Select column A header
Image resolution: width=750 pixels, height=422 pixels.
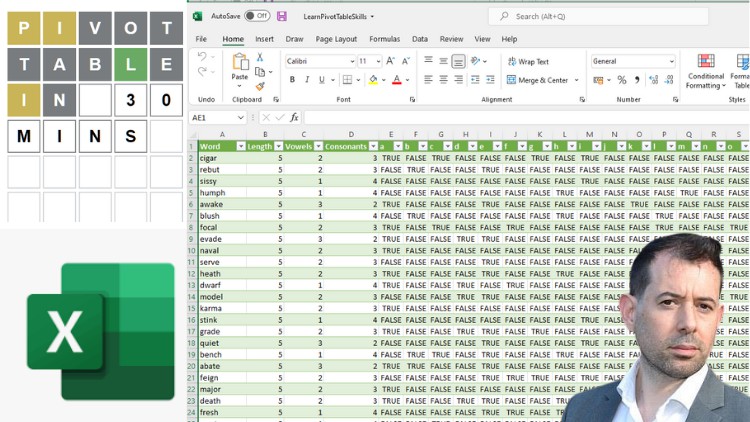coord(222,134)
